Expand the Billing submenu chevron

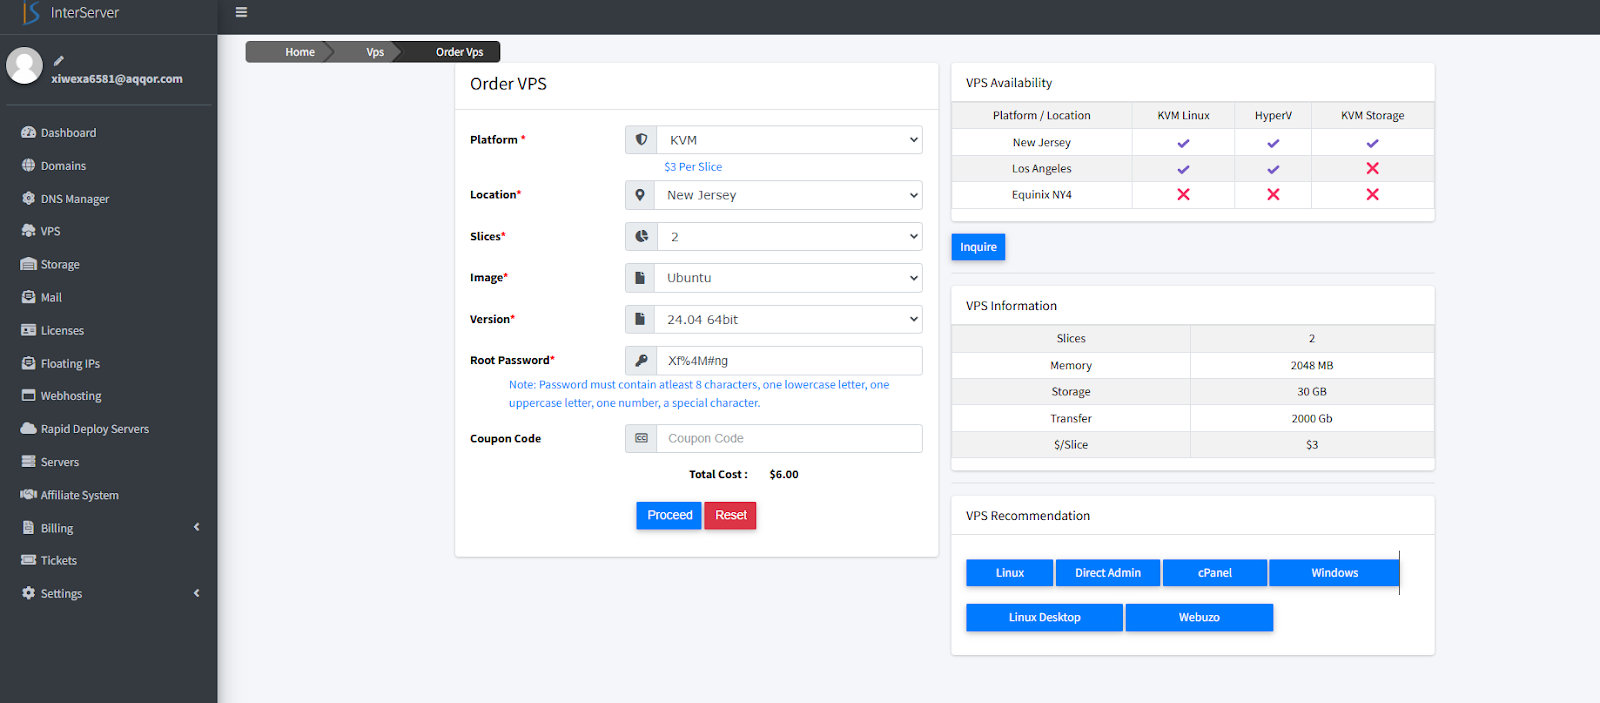pyautogui.click(x=196, y=527)
